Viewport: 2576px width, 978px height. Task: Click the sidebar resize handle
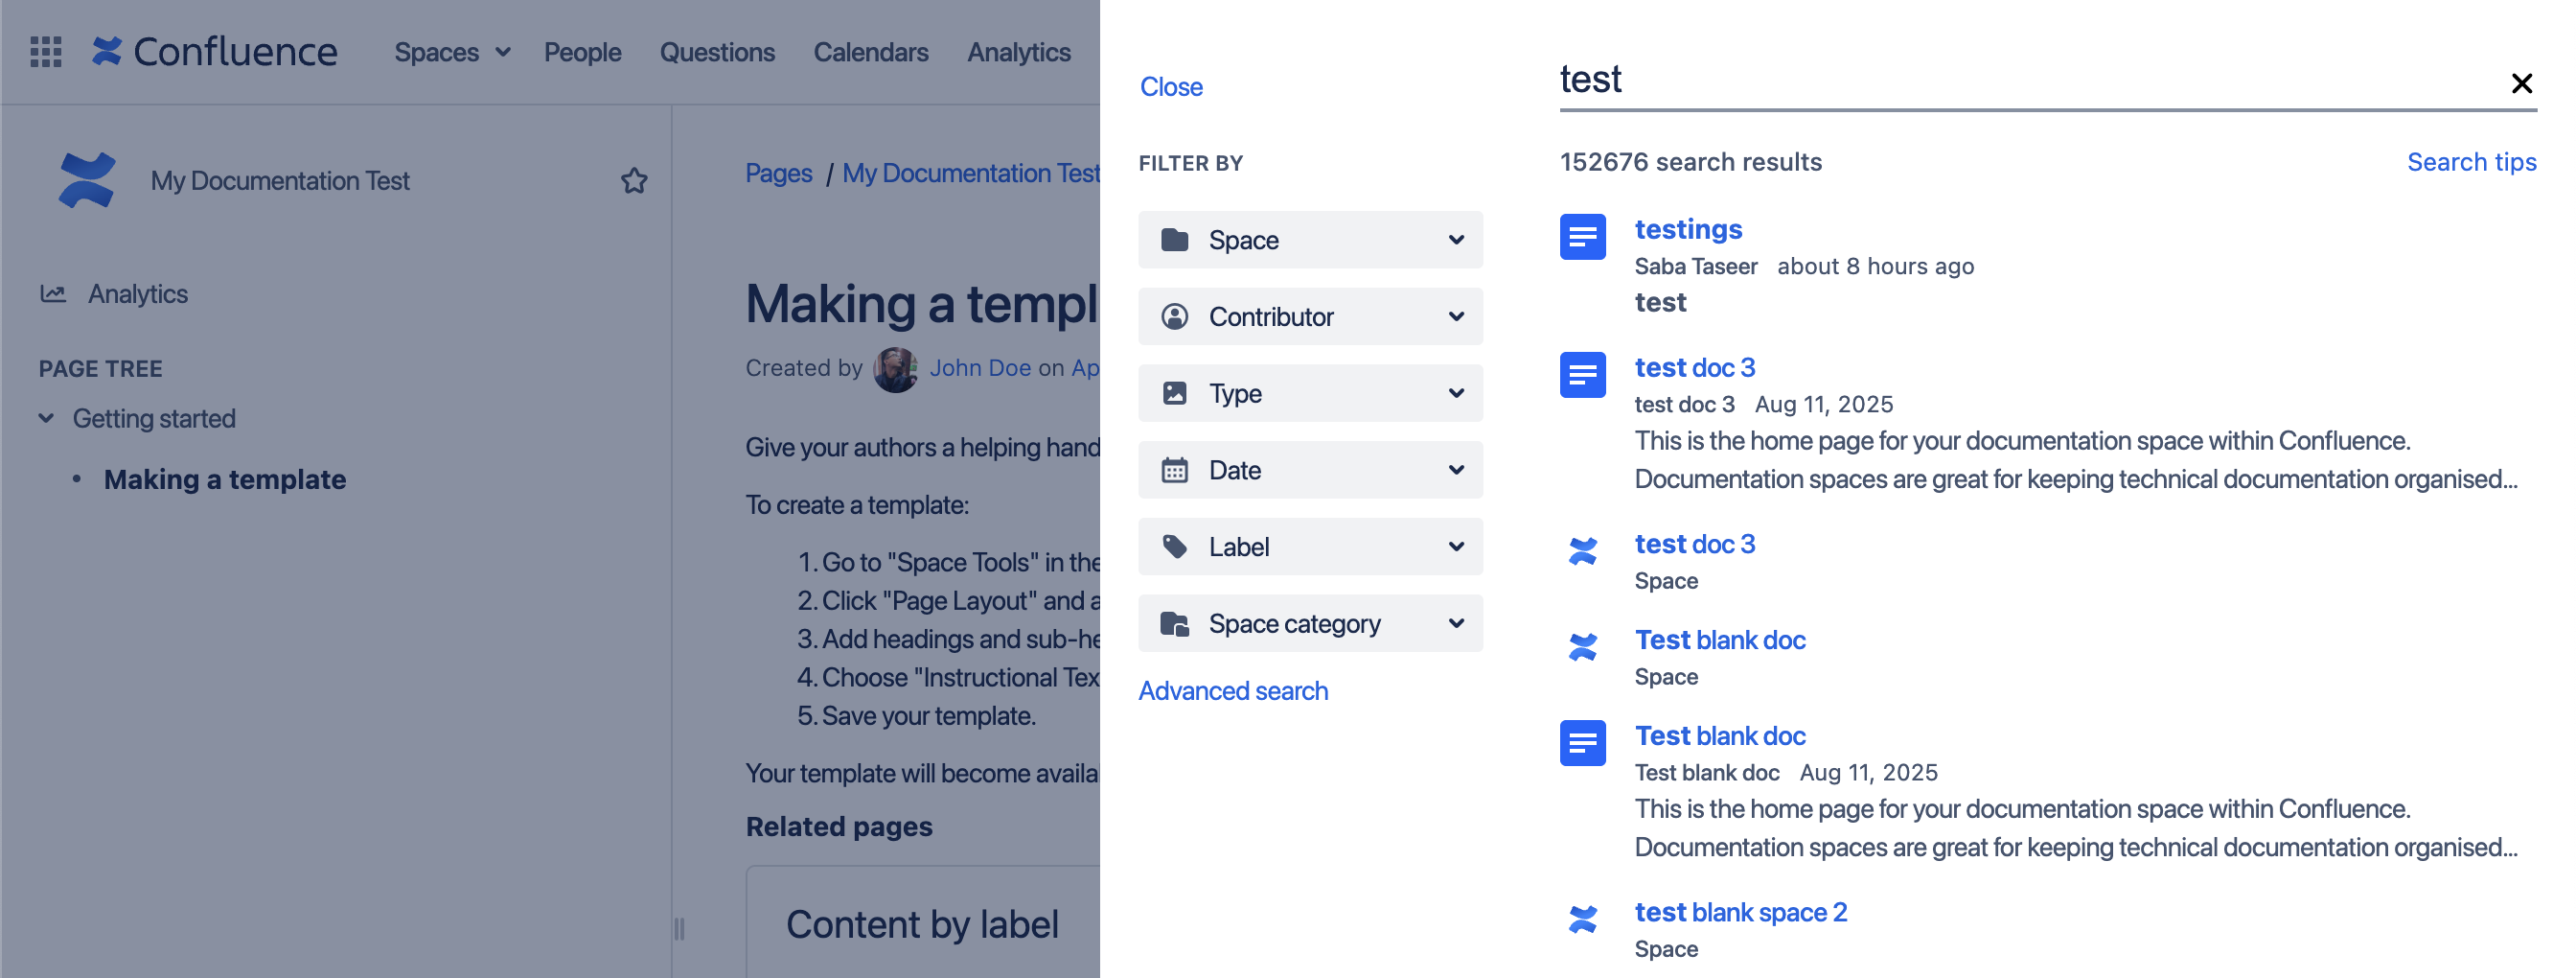(x=679, y=929)
